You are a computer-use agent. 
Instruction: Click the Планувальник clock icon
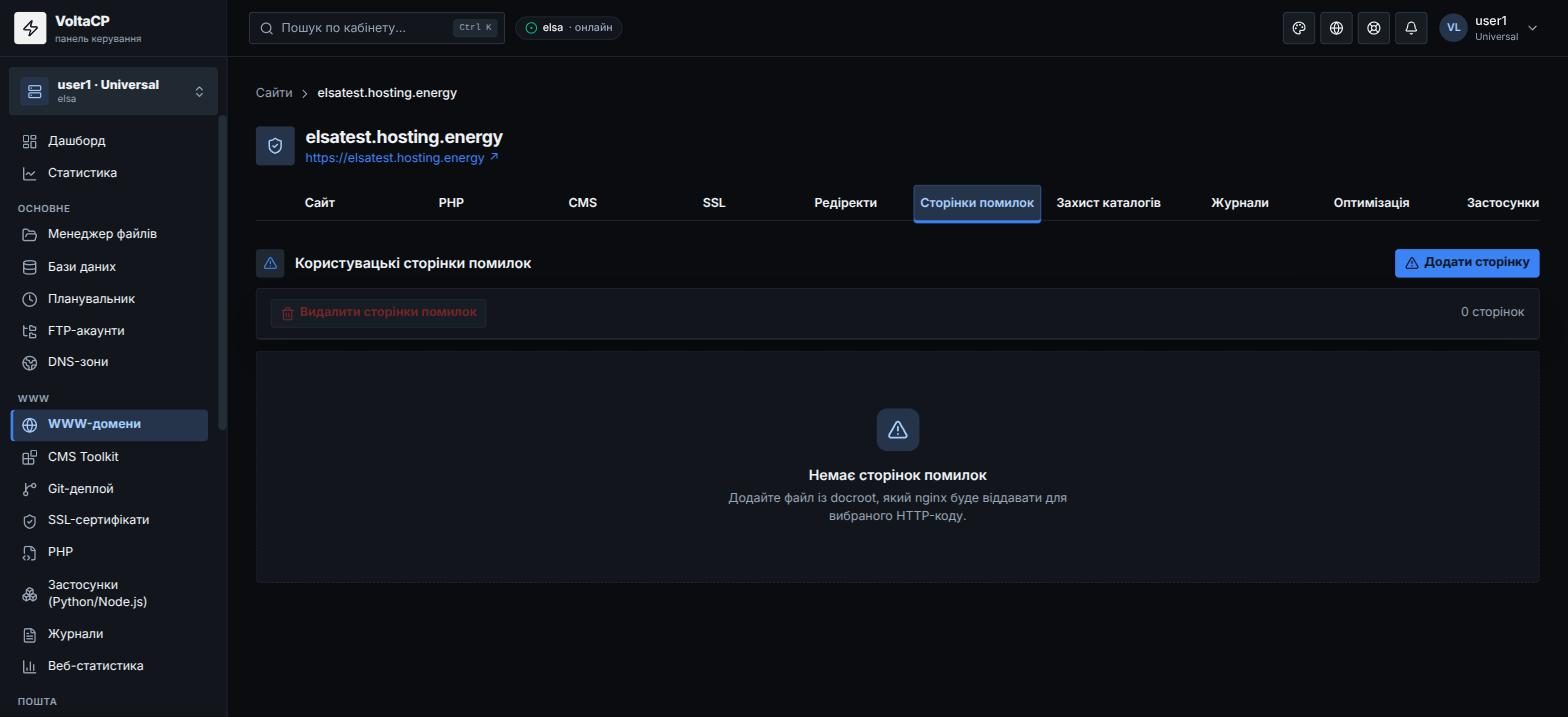pos(30,299)
